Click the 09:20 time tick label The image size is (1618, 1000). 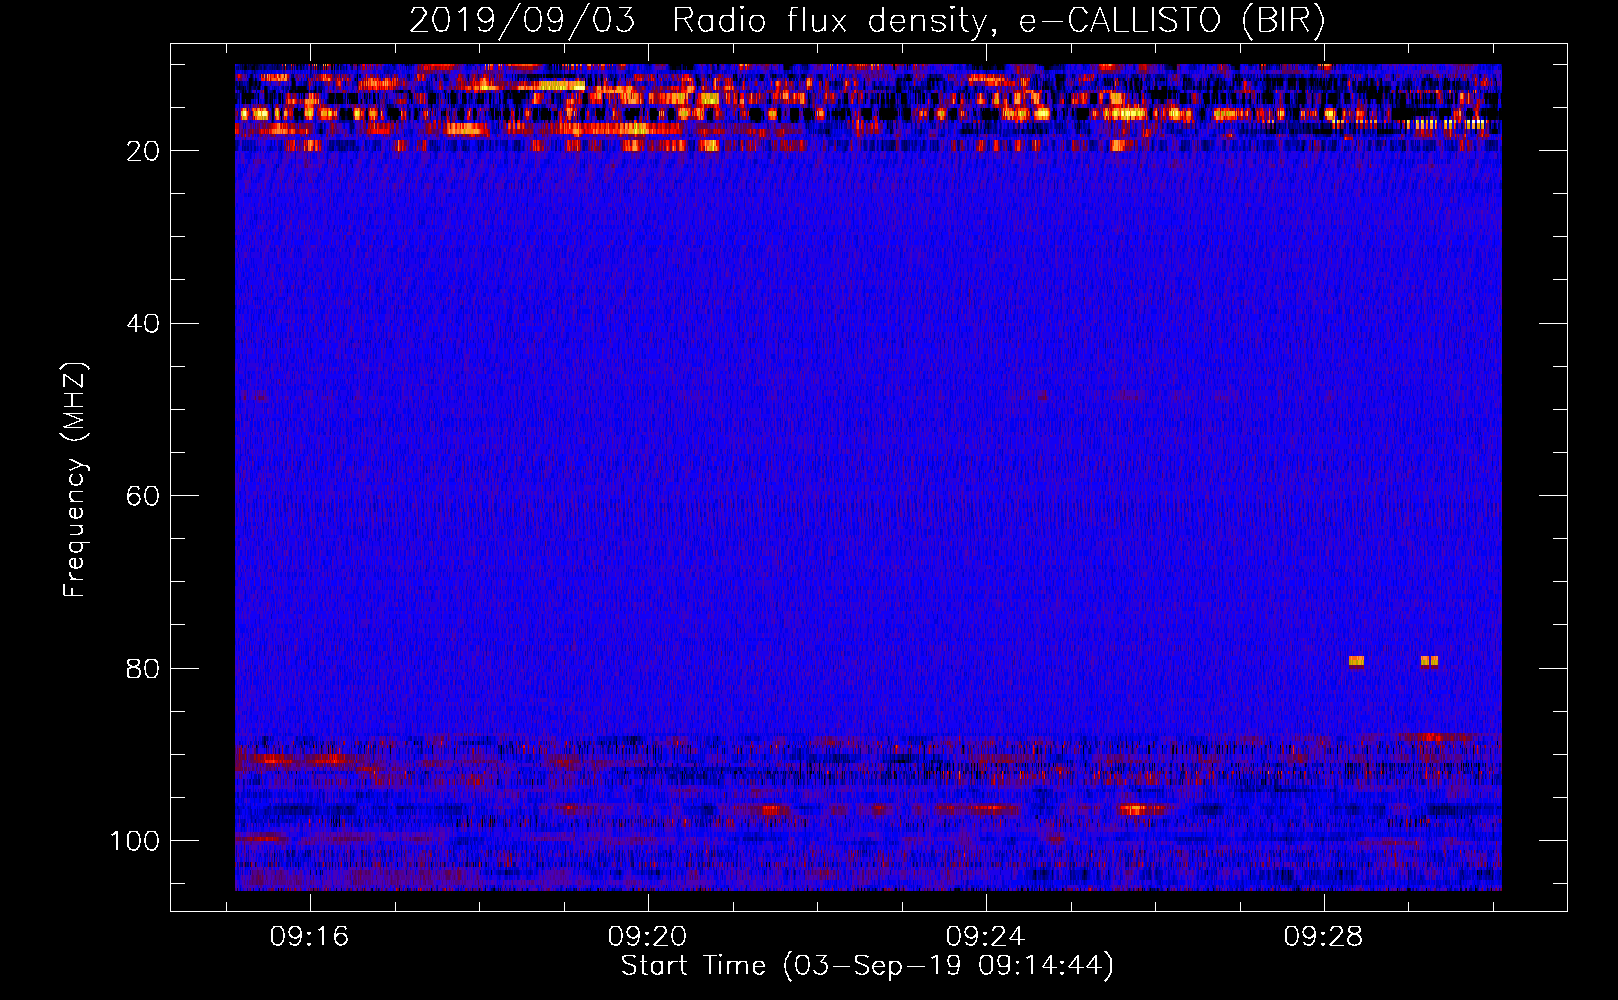647,937
